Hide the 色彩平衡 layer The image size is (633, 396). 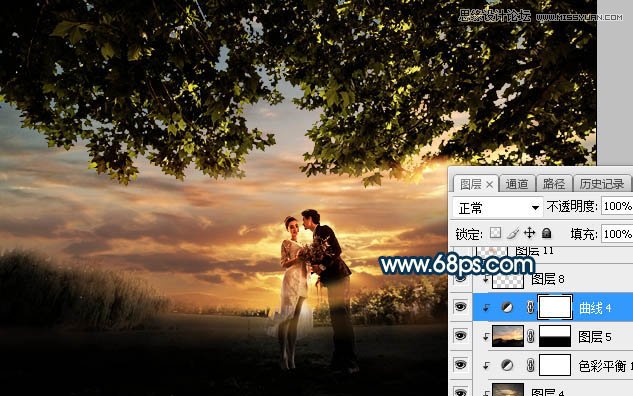(x=460, y=365)
